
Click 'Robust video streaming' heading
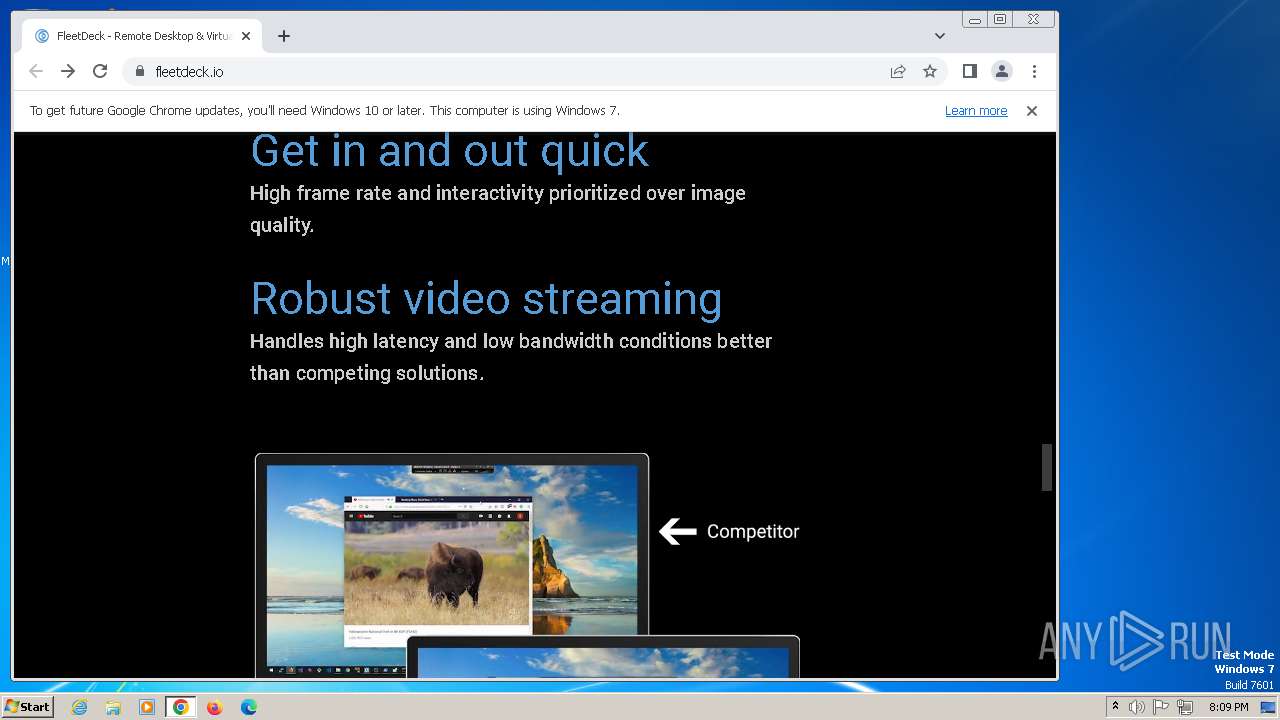(x=486, y=299)
